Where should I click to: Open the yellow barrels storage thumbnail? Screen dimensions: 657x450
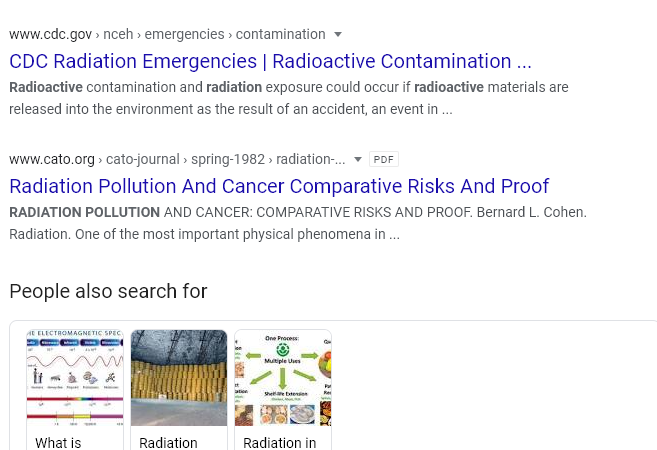[179, 378]
